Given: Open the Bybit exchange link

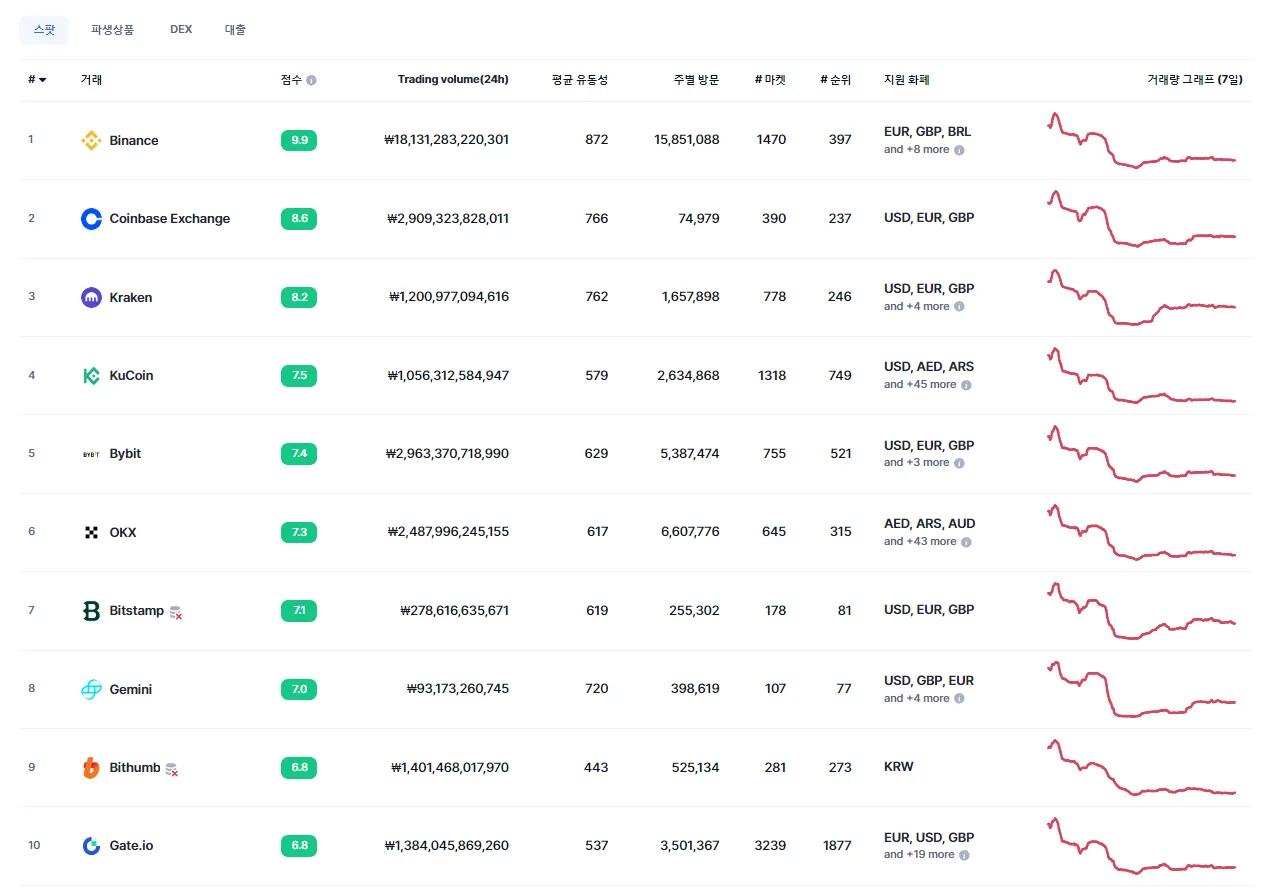Looking at the screenshot, I should coord(125,454).
